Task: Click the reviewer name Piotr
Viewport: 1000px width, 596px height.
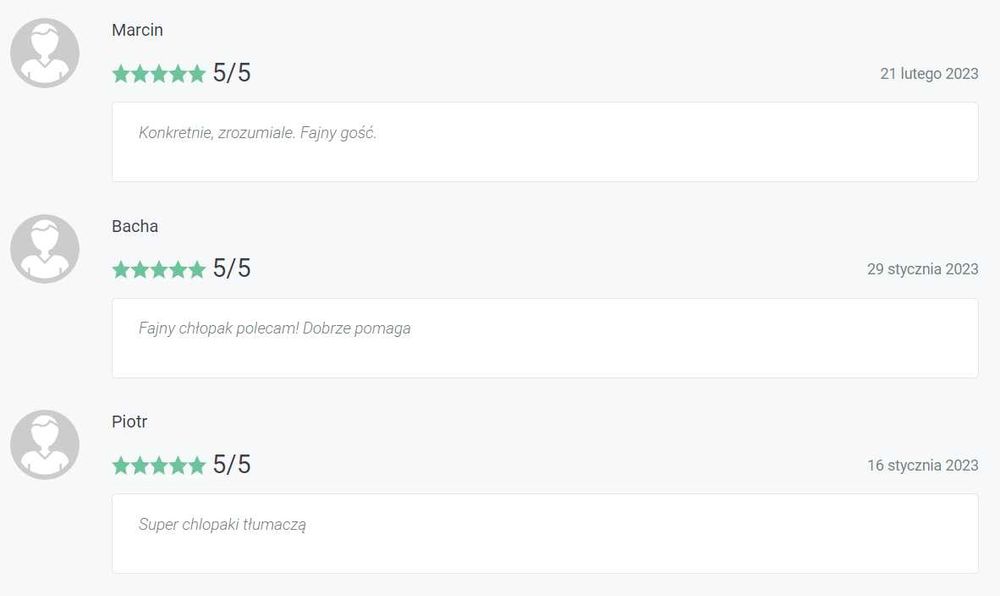Action: [131, 422]
